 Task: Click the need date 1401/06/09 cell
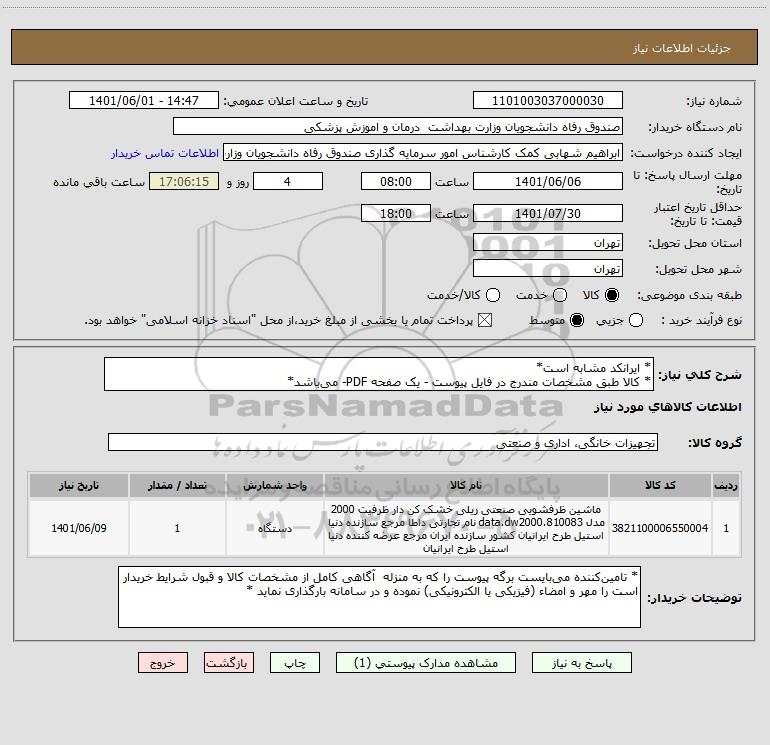(x=79, y=528)
